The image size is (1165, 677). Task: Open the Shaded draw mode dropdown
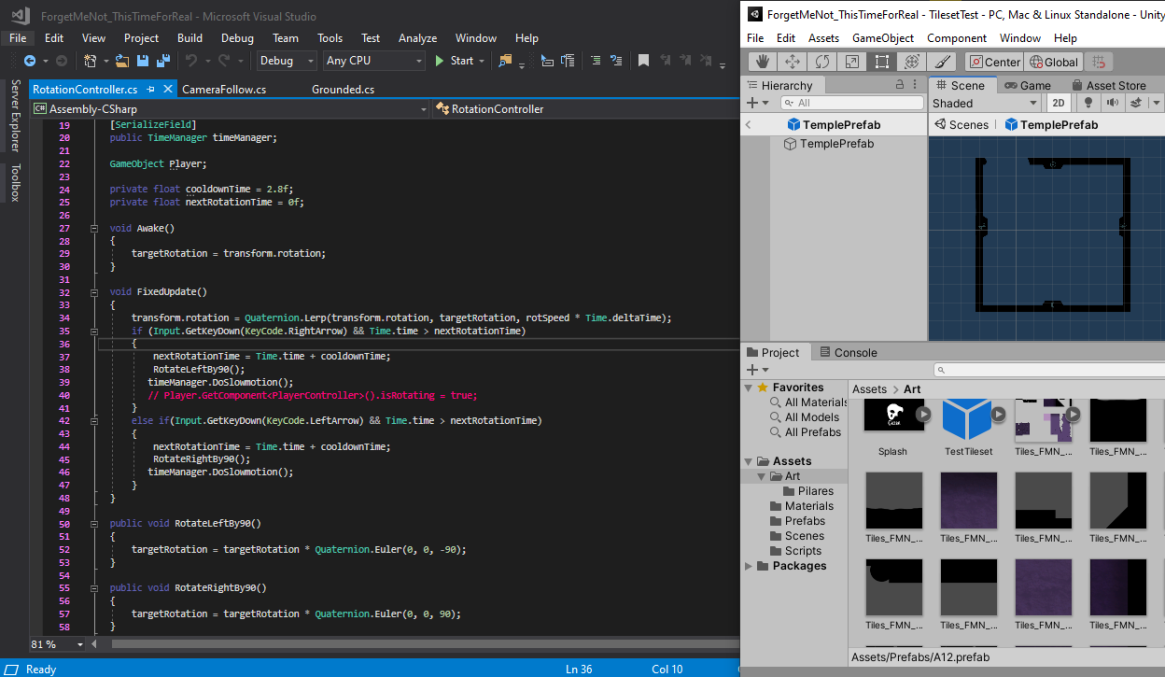[984, 103]
